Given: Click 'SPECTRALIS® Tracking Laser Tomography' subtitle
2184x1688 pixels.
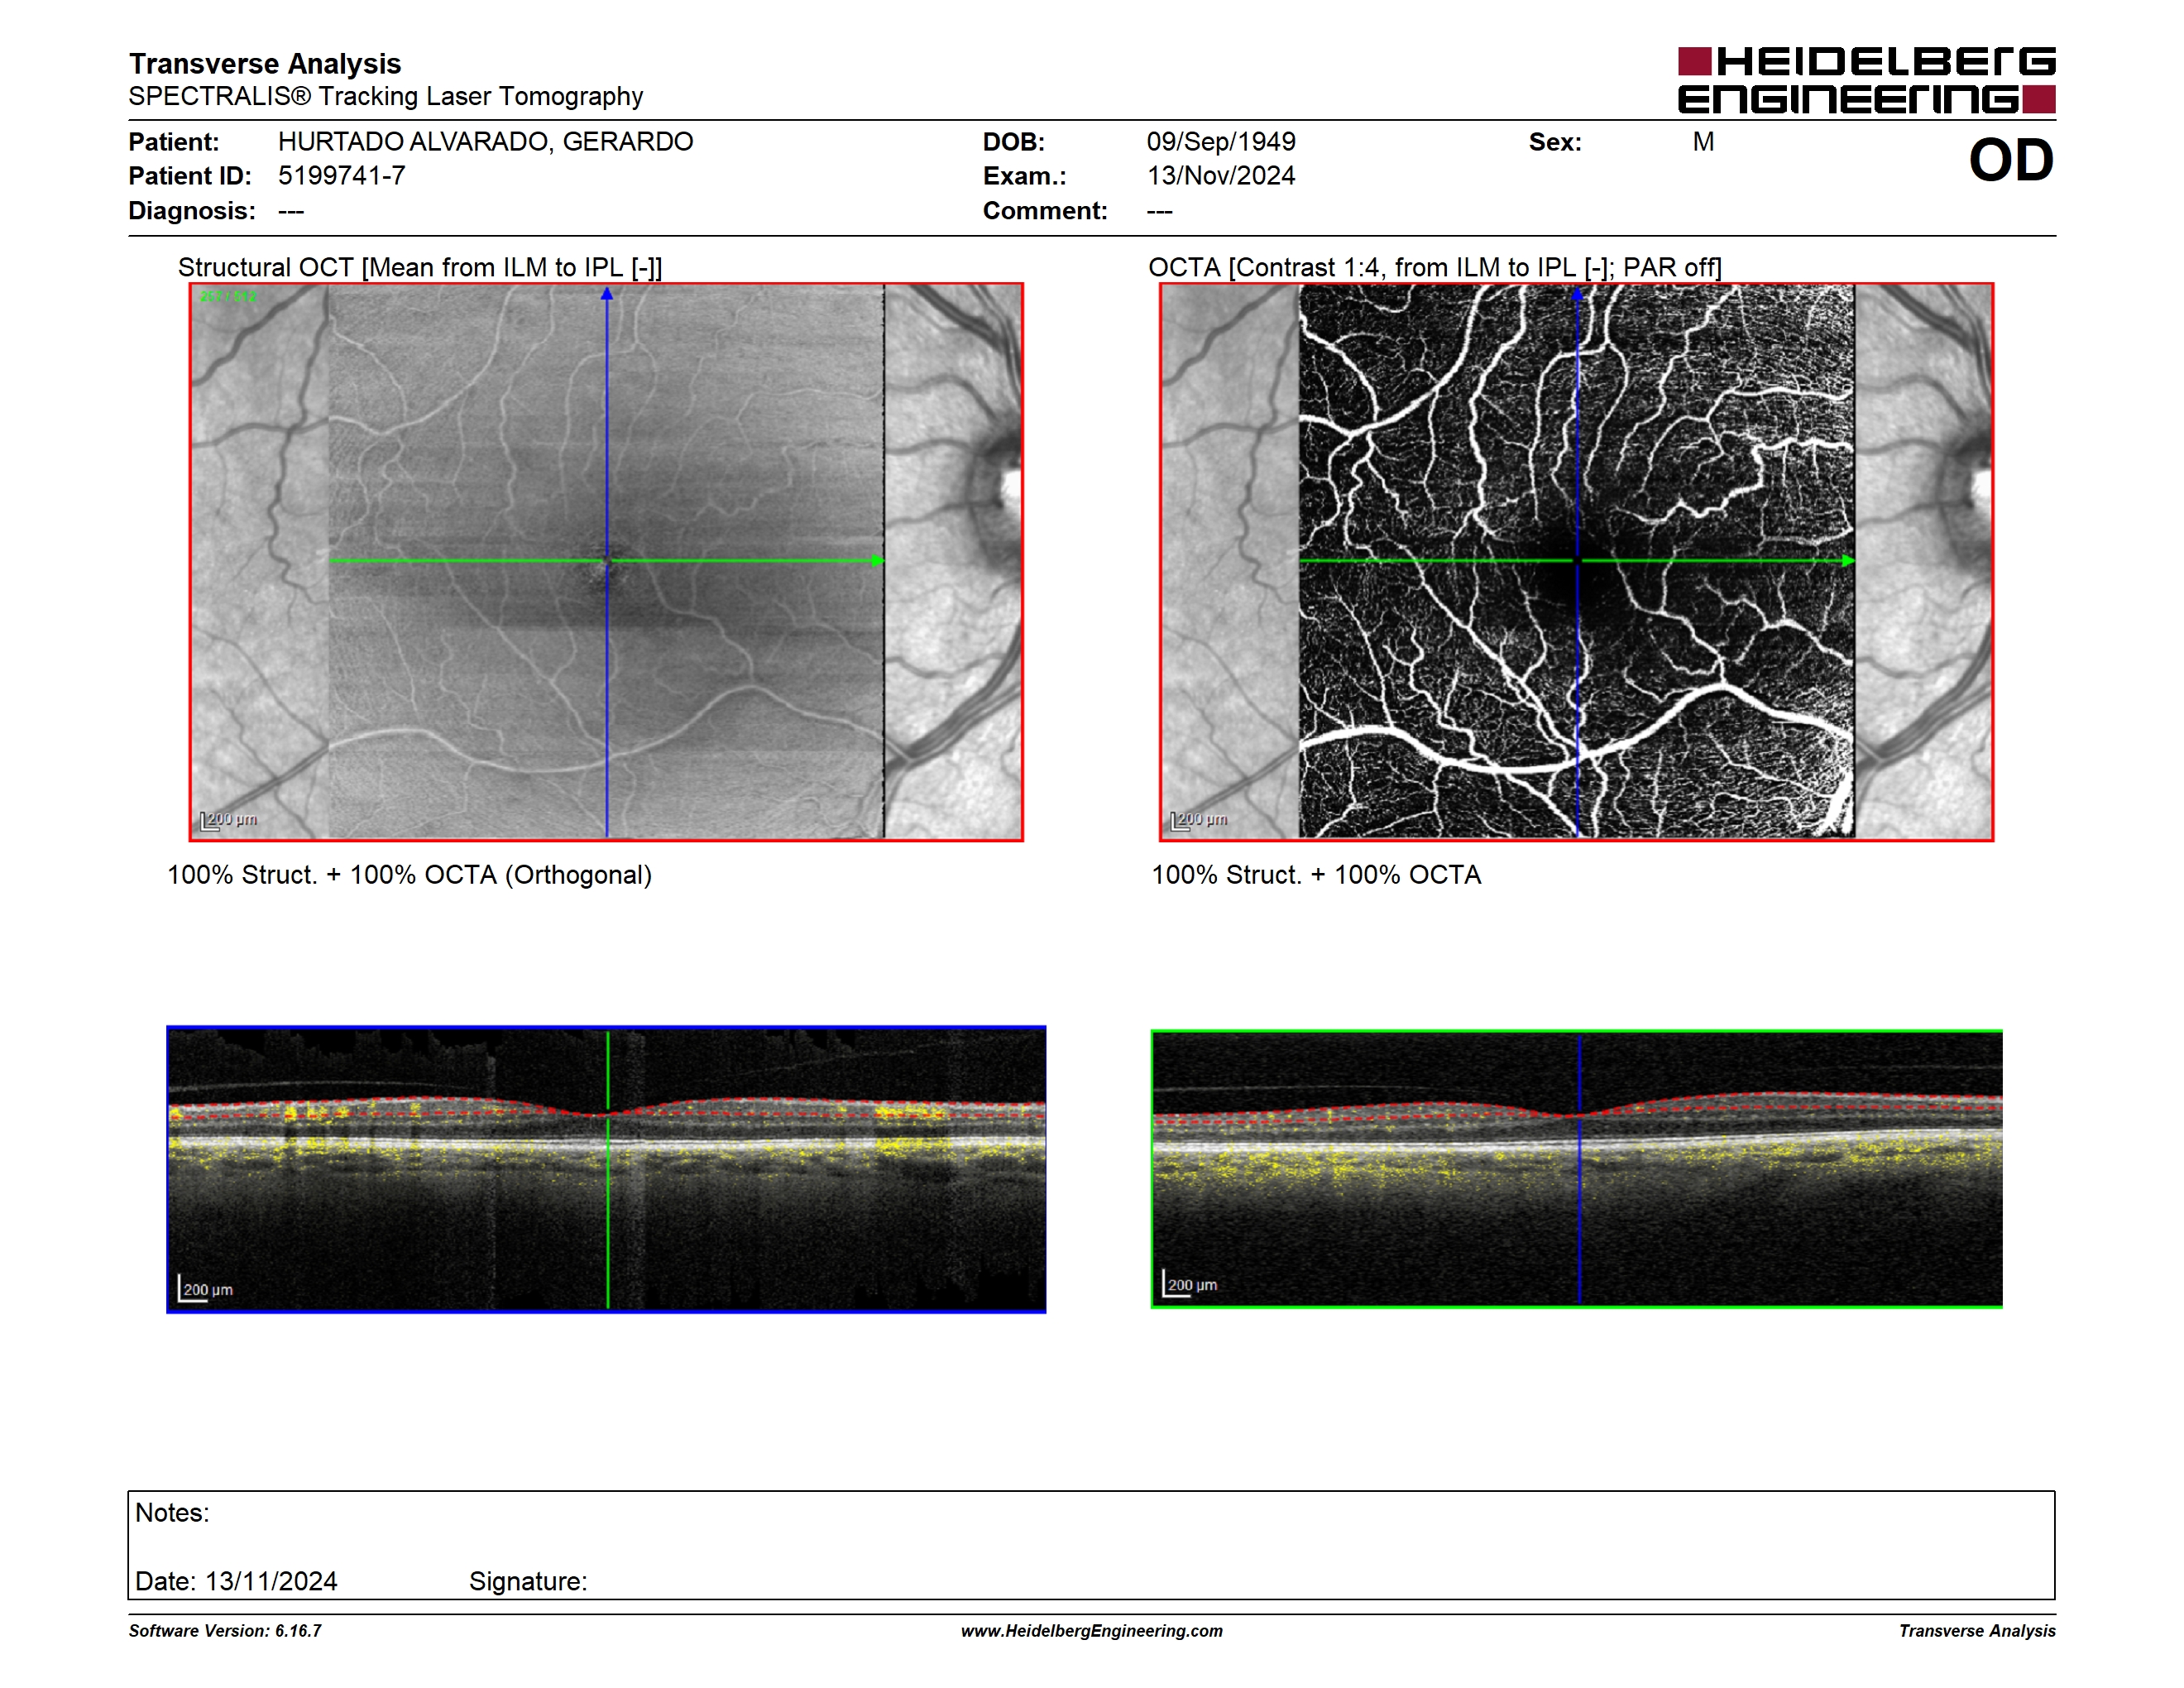Looking at the screenshot, I should click(386, 96).
